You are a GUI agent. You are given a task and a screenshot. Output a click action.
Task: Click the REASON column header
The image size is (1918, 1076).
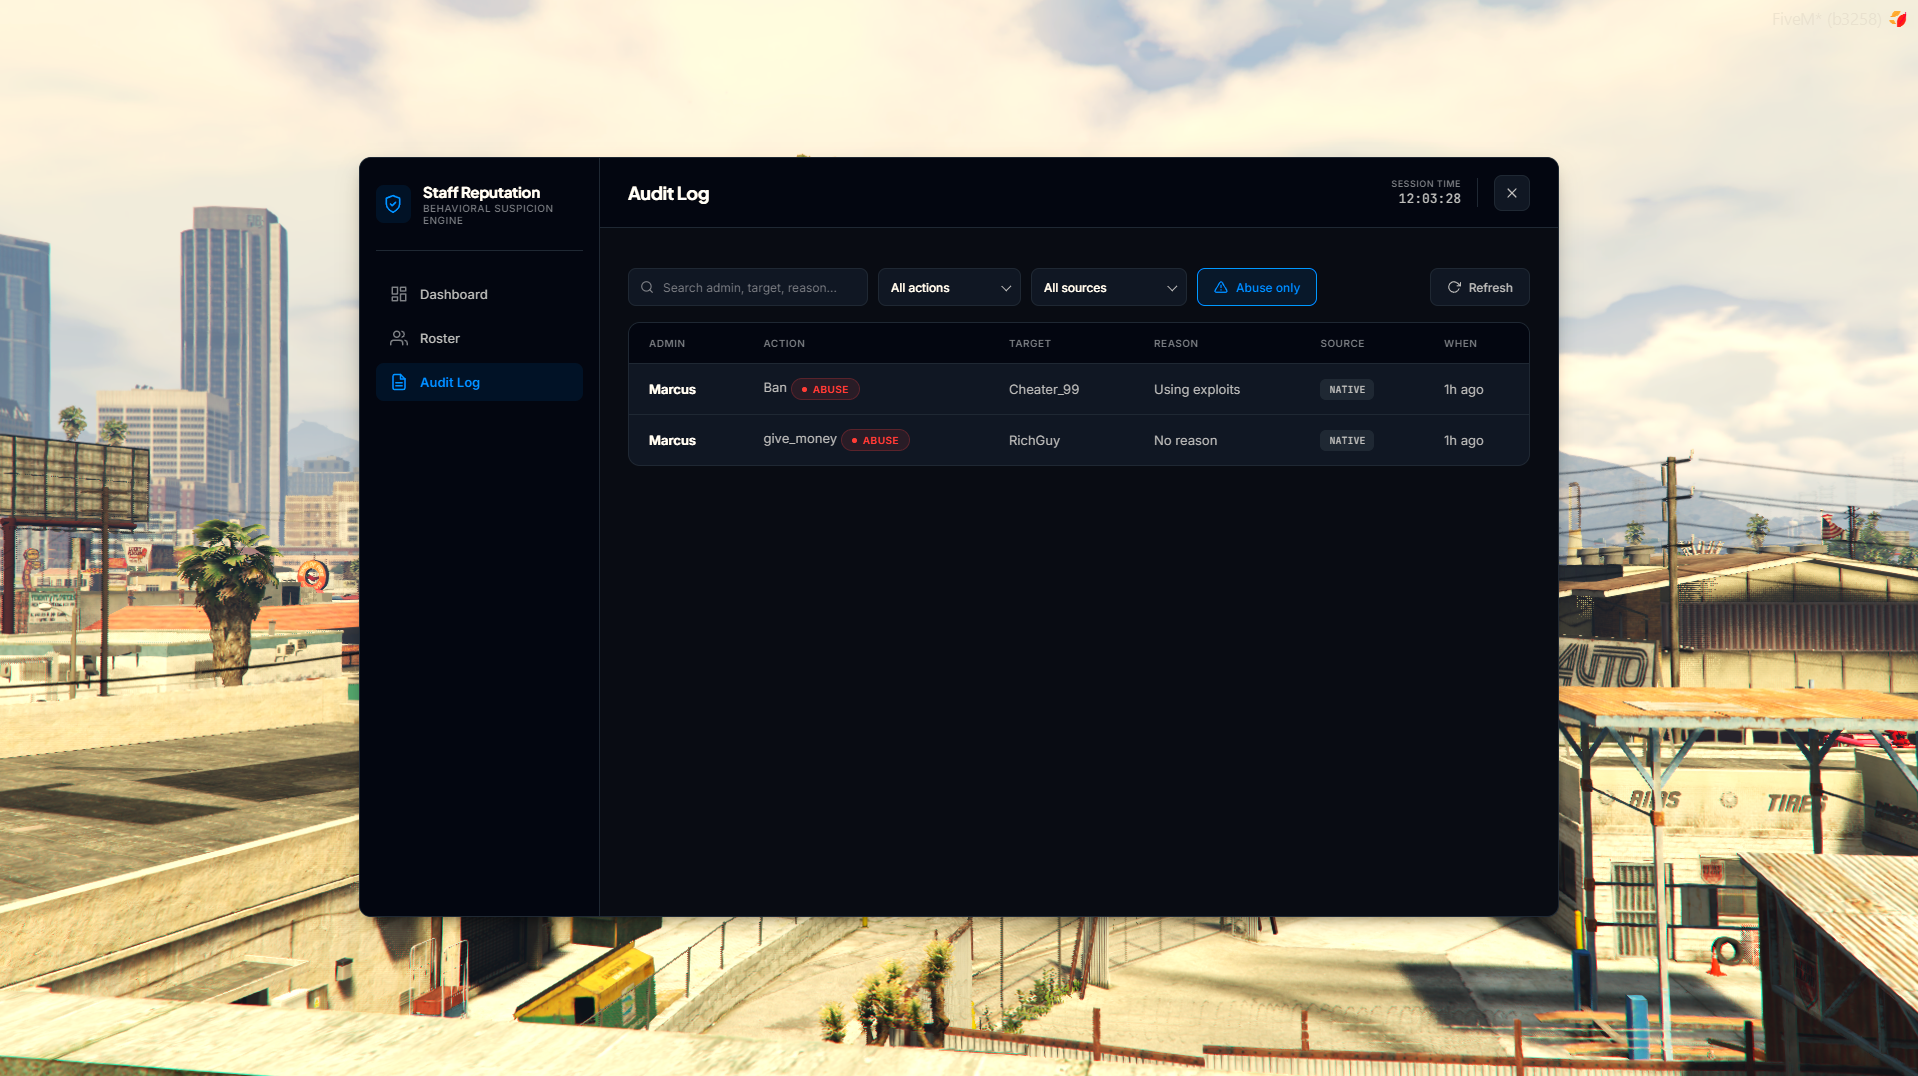(x=1175, y=343)
